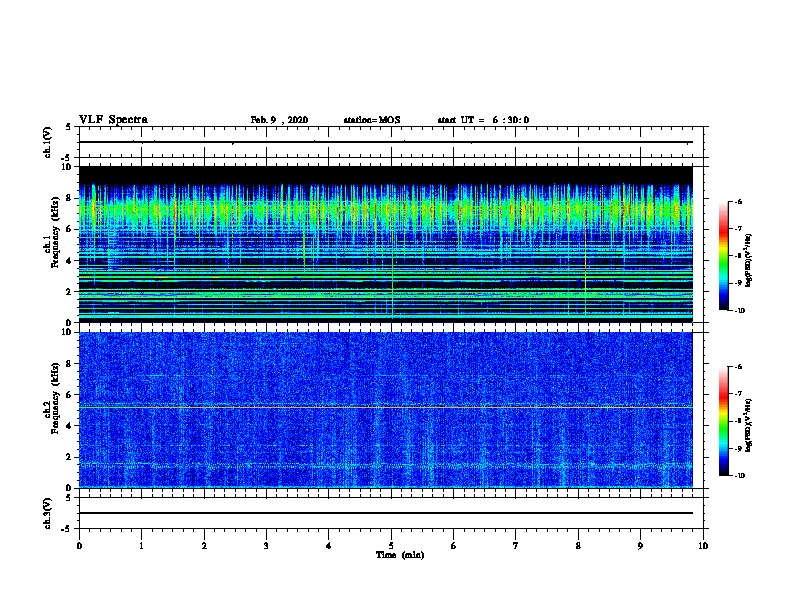792x612 pixels.
Task: Select the ch.1 "Frequency (kHz)" axis label
Action: [x=55, y=232]
